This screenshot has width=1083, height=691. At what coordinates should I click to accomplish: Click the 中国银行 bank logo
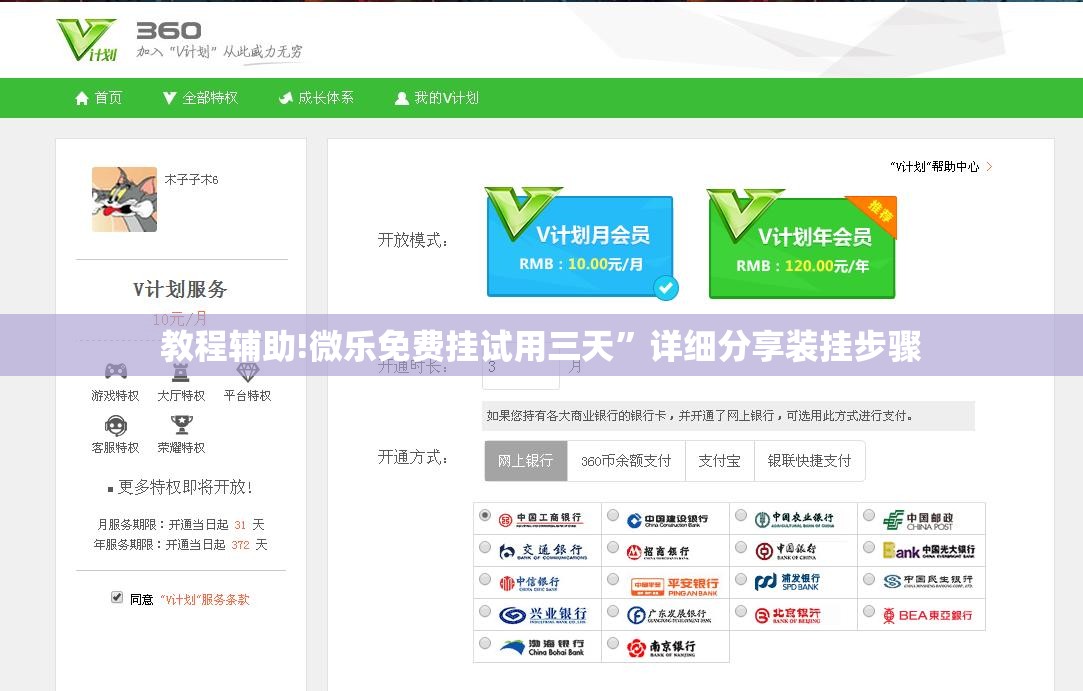click(x=786, y=551)
